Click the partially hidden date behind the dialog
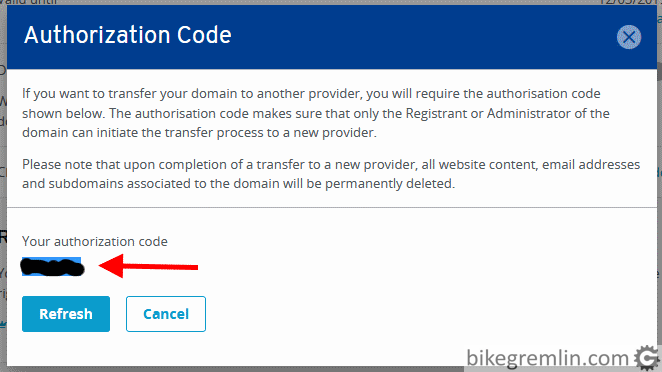 pyautogui.click(x=628, y=2)
